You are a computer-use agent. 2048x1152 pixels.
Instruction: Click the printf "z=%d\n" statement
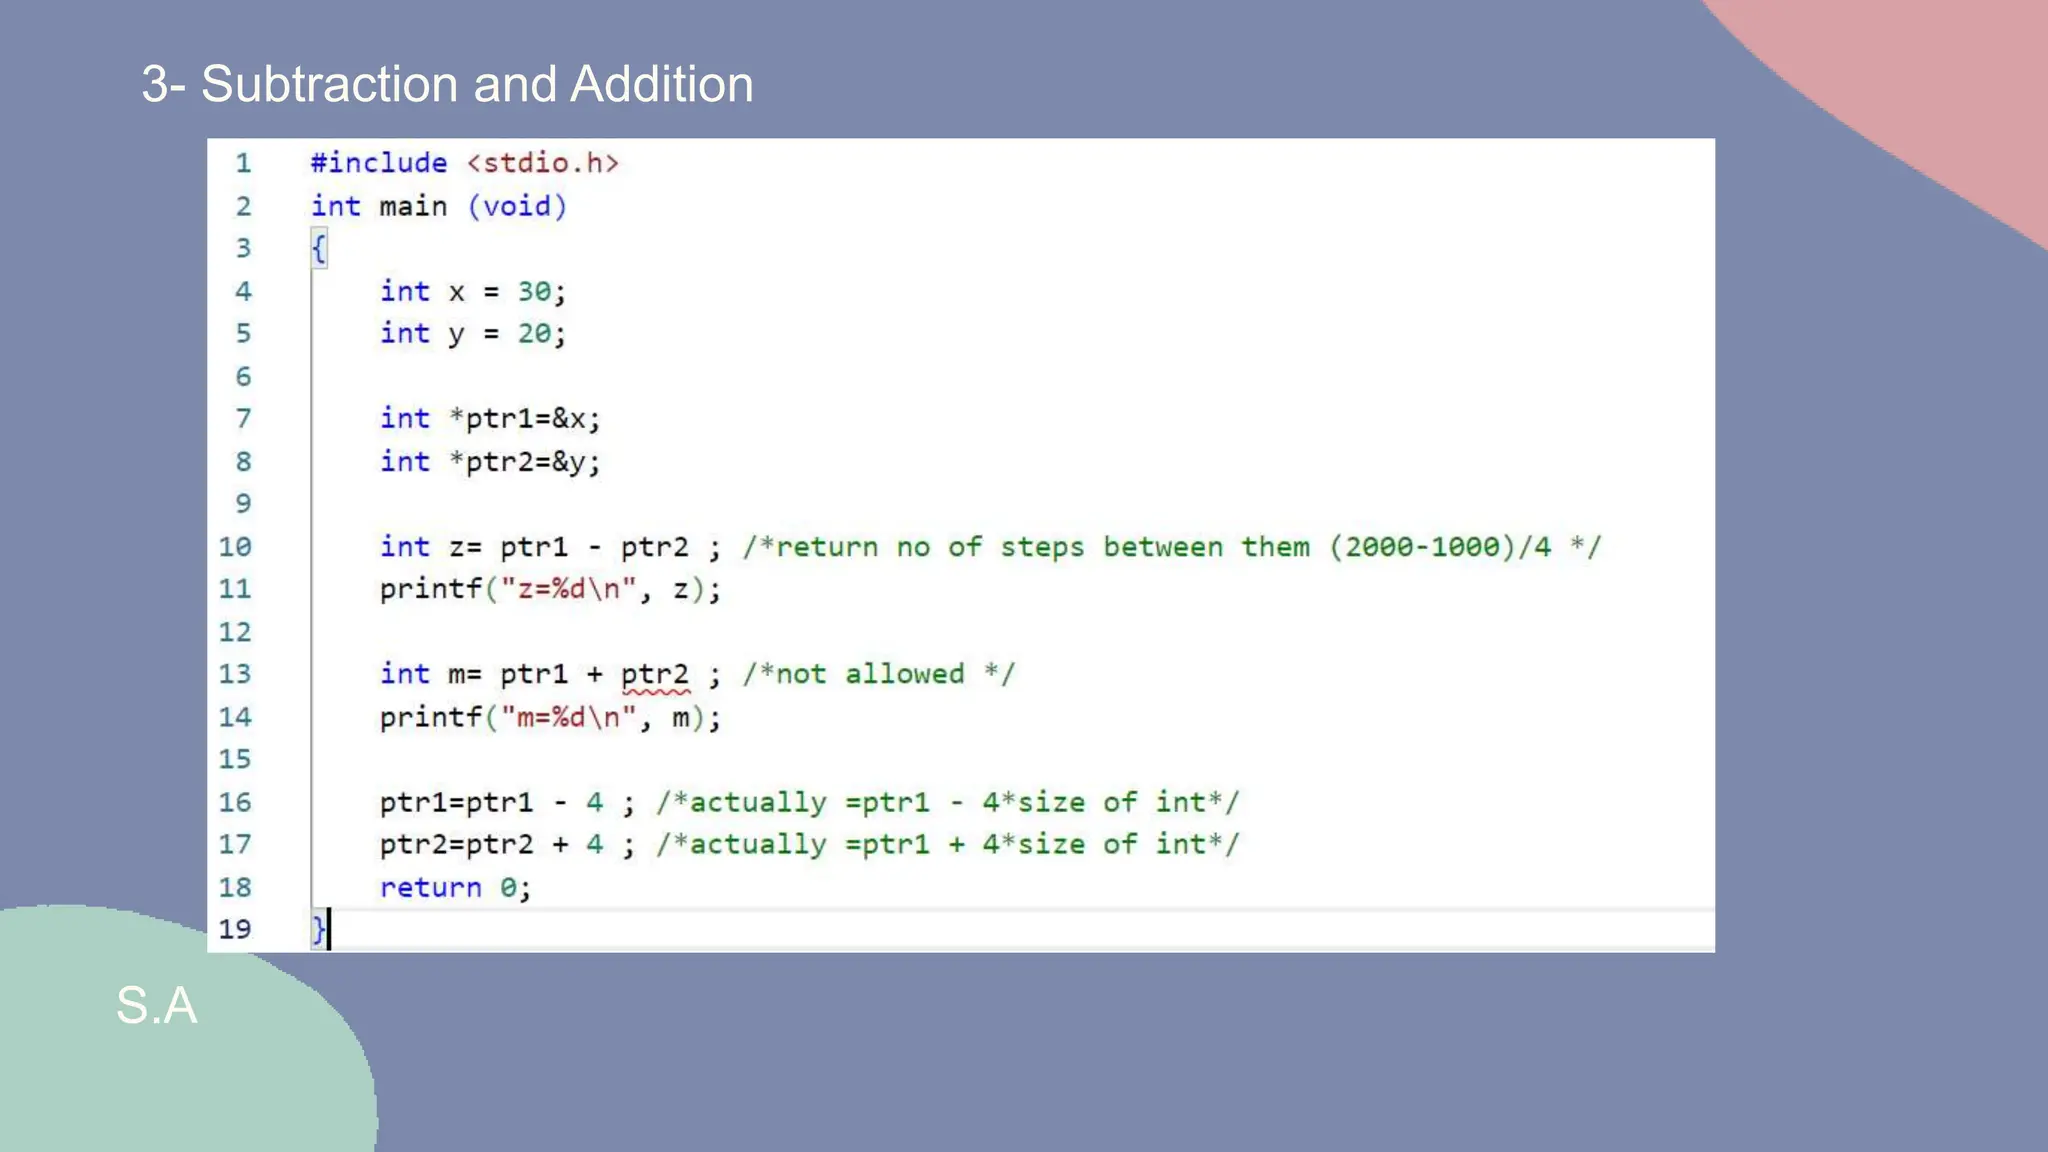click(x=550, y=589)
